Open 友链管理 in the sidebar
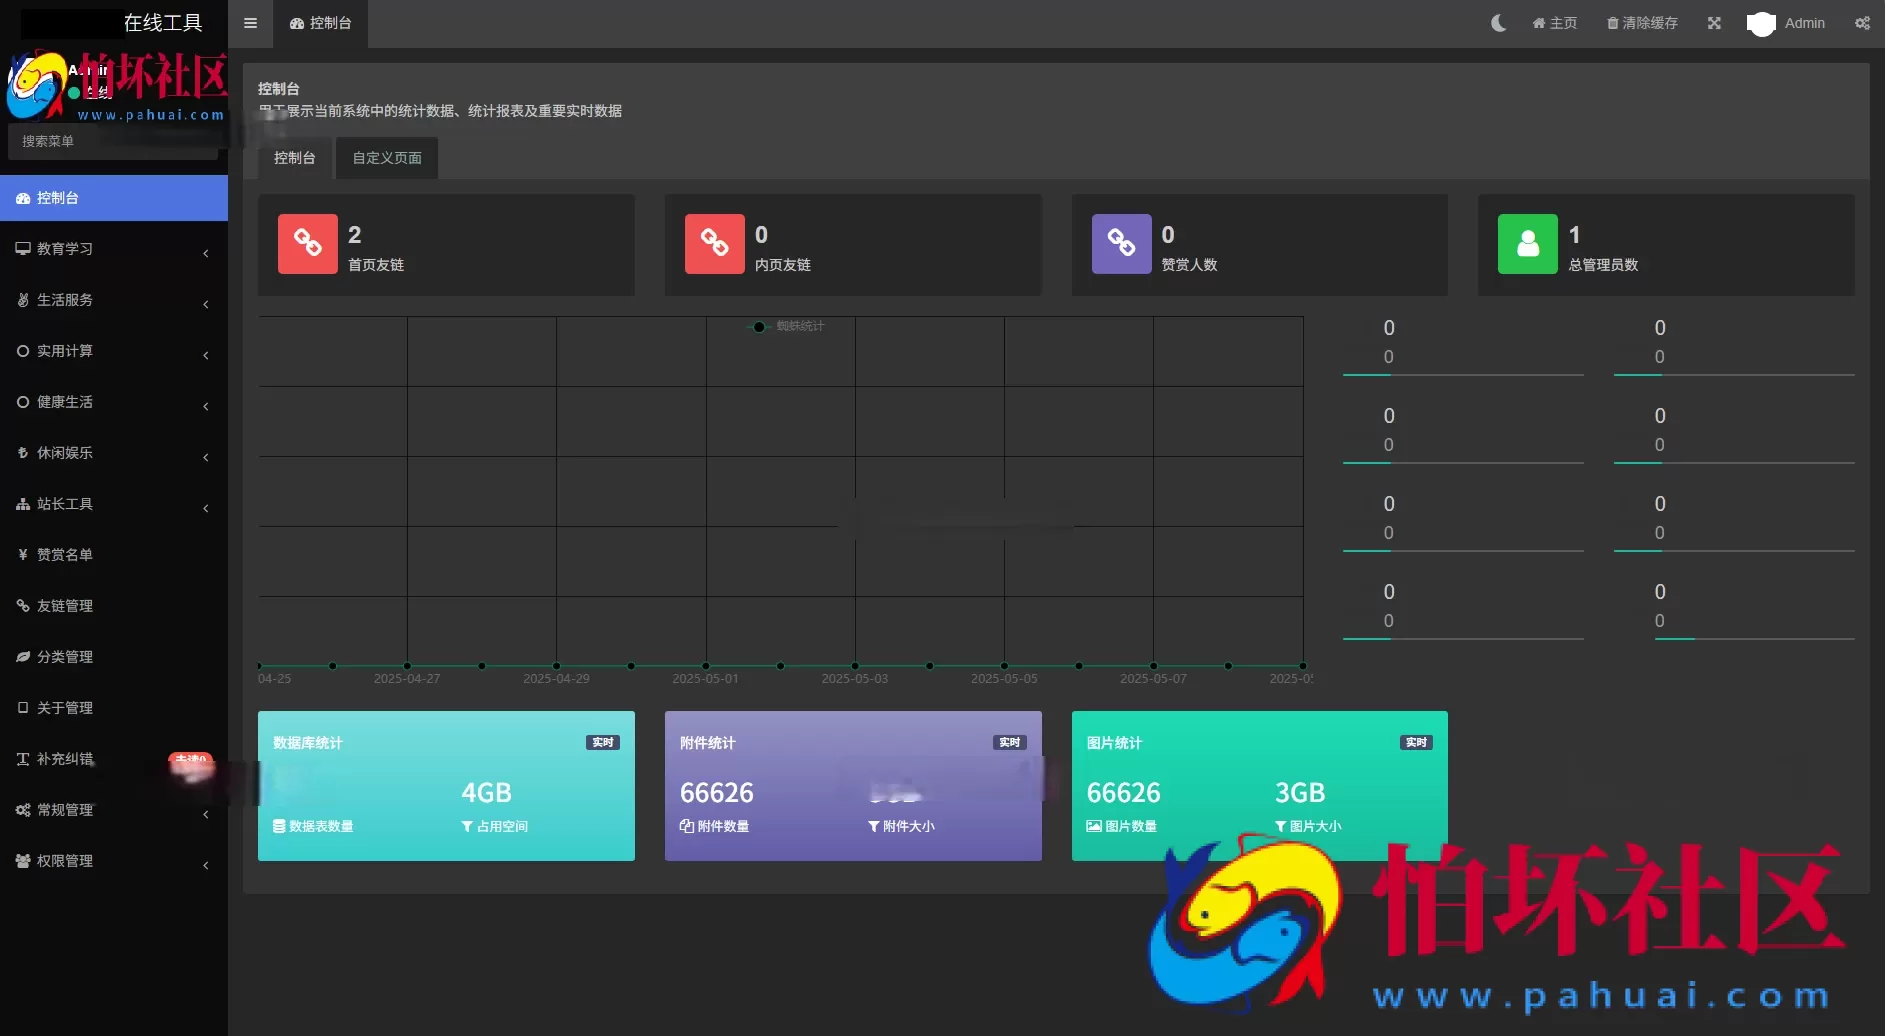 click(65, 606)
